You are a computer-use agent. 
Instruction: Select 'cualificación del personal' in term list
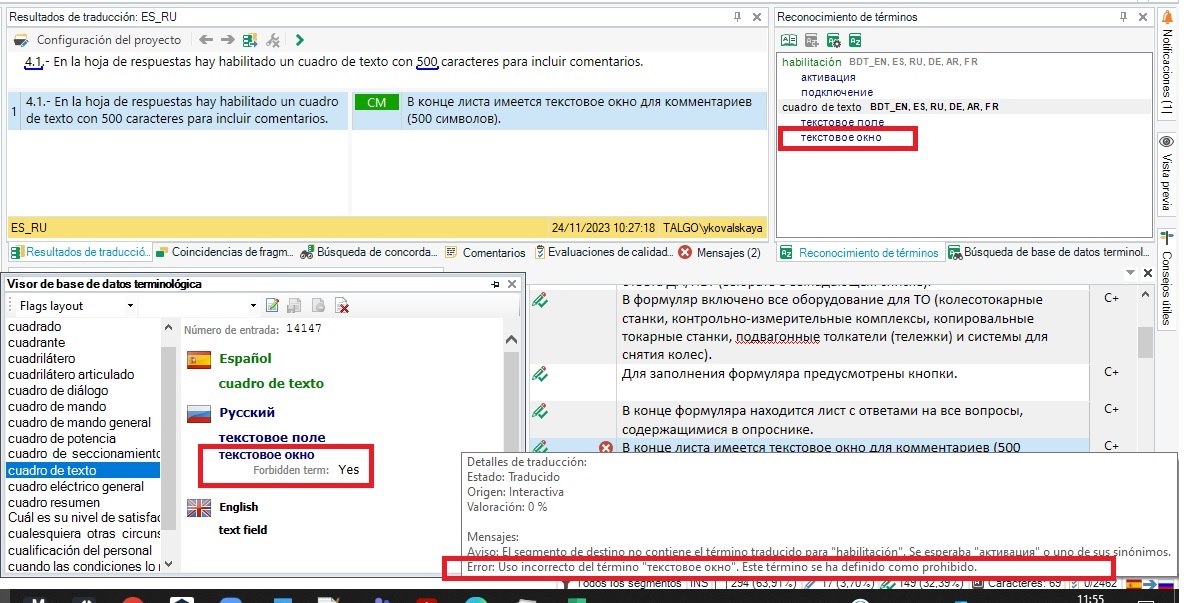tap(81, 550)
